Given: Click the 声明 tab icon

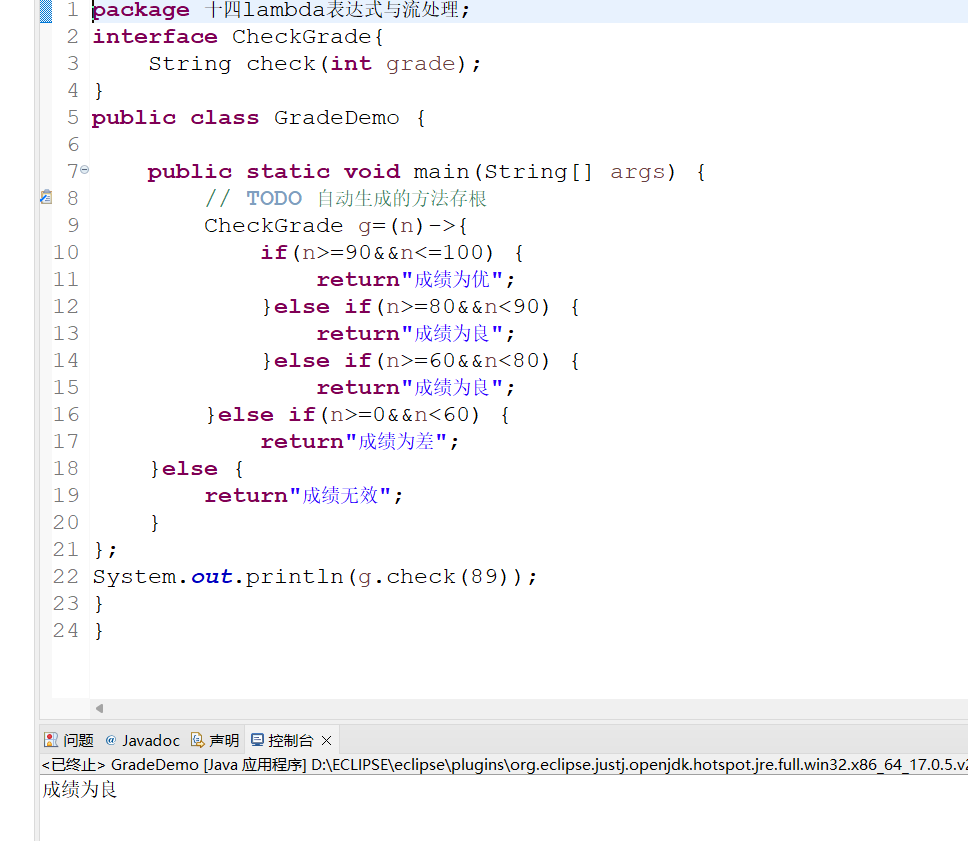Looking at the screenshot, I should 198,740.
